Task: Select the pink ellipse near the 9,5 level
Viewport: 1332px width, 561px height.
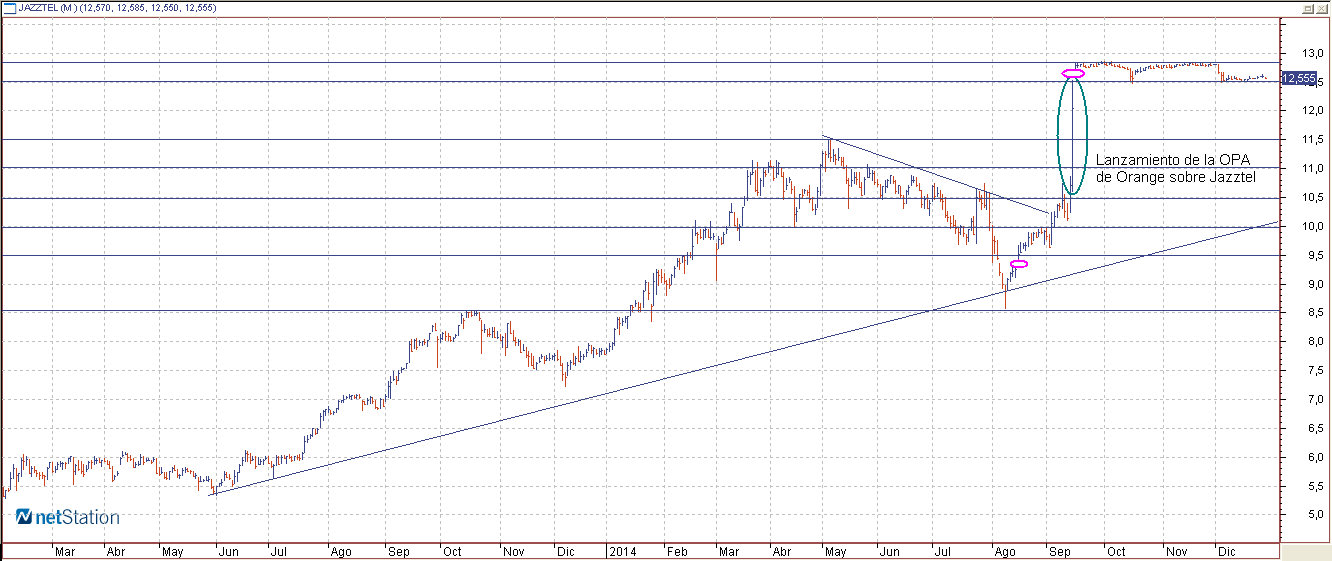Action: (x=1019, y=264)
